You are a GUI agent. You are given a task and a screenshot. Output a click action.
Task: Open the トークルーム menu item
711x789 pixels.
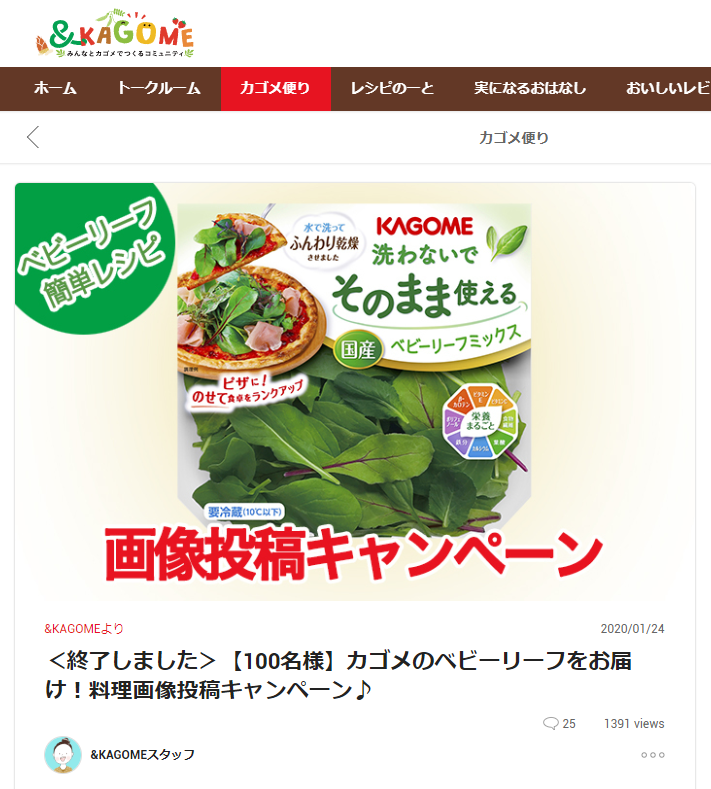click(159, 89)
